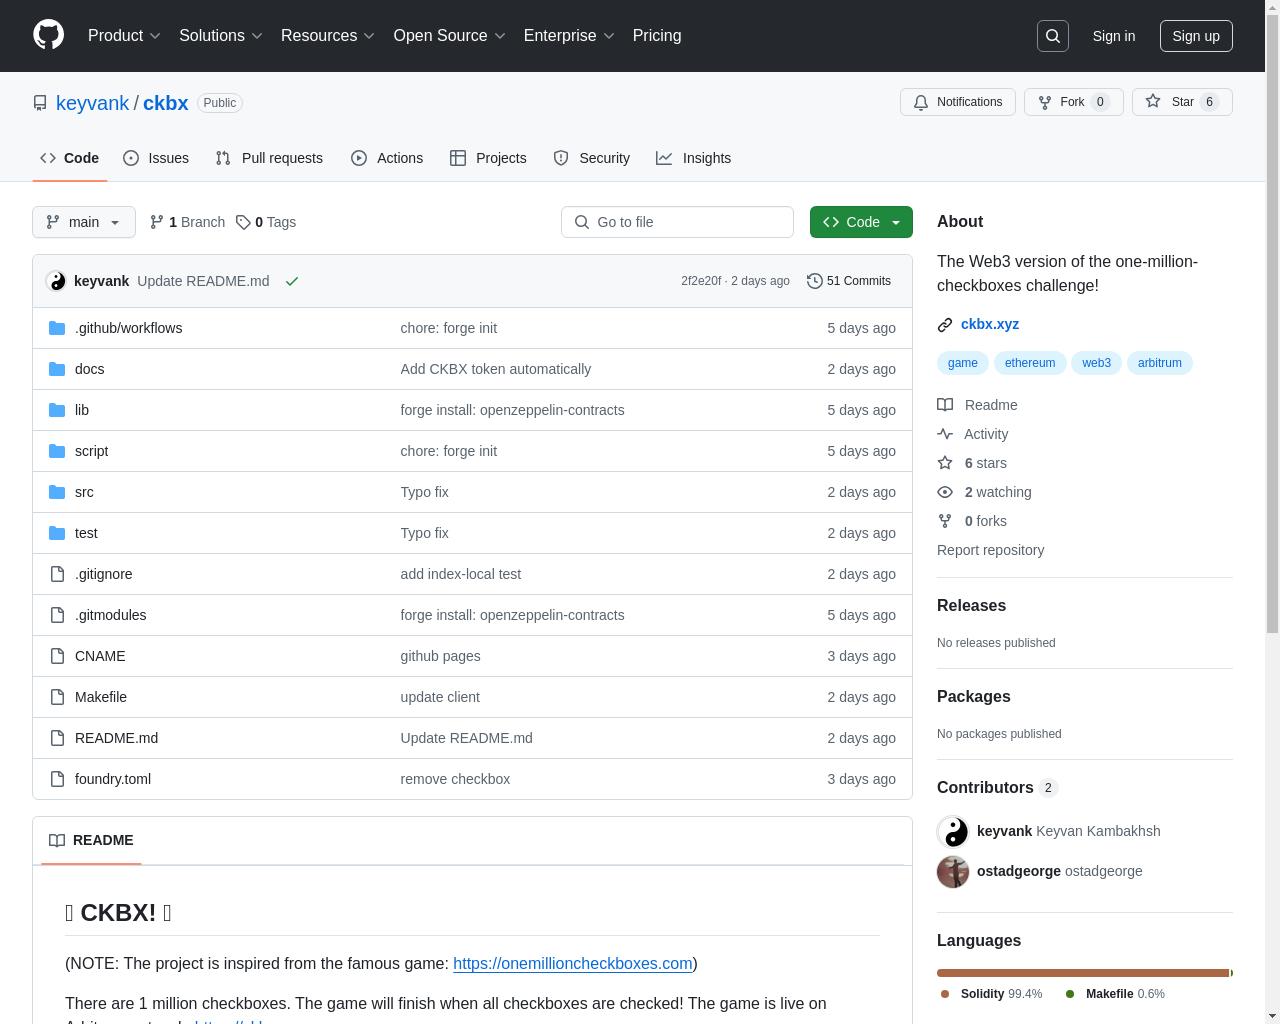Click the Makefile file icon
Image resolution: width=1280 pixels, height=1024 pixels.
[x=57, y=697]
